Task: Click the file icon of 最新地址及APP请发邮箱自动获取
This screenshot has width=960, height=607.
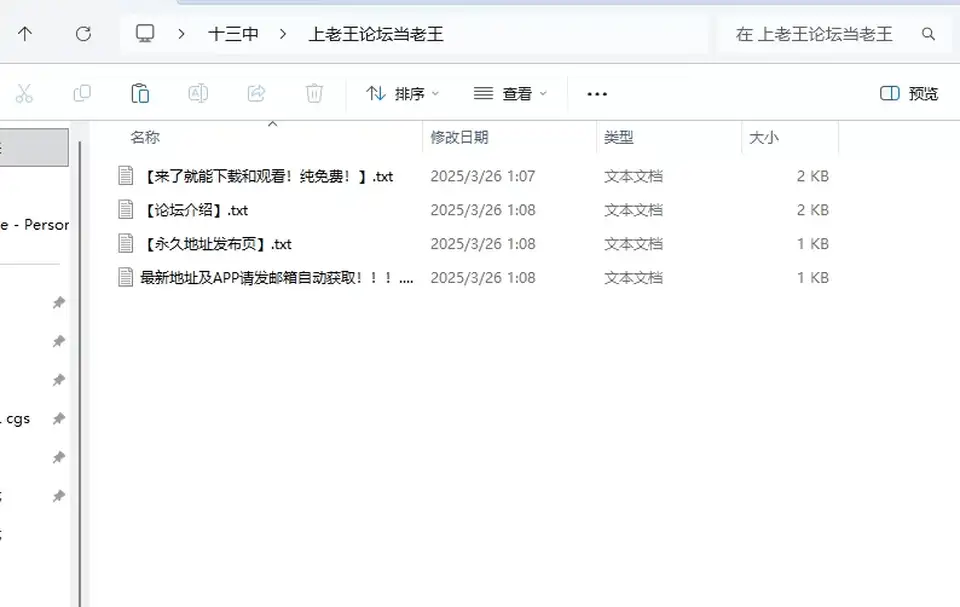Action: [x=126, y=277]
